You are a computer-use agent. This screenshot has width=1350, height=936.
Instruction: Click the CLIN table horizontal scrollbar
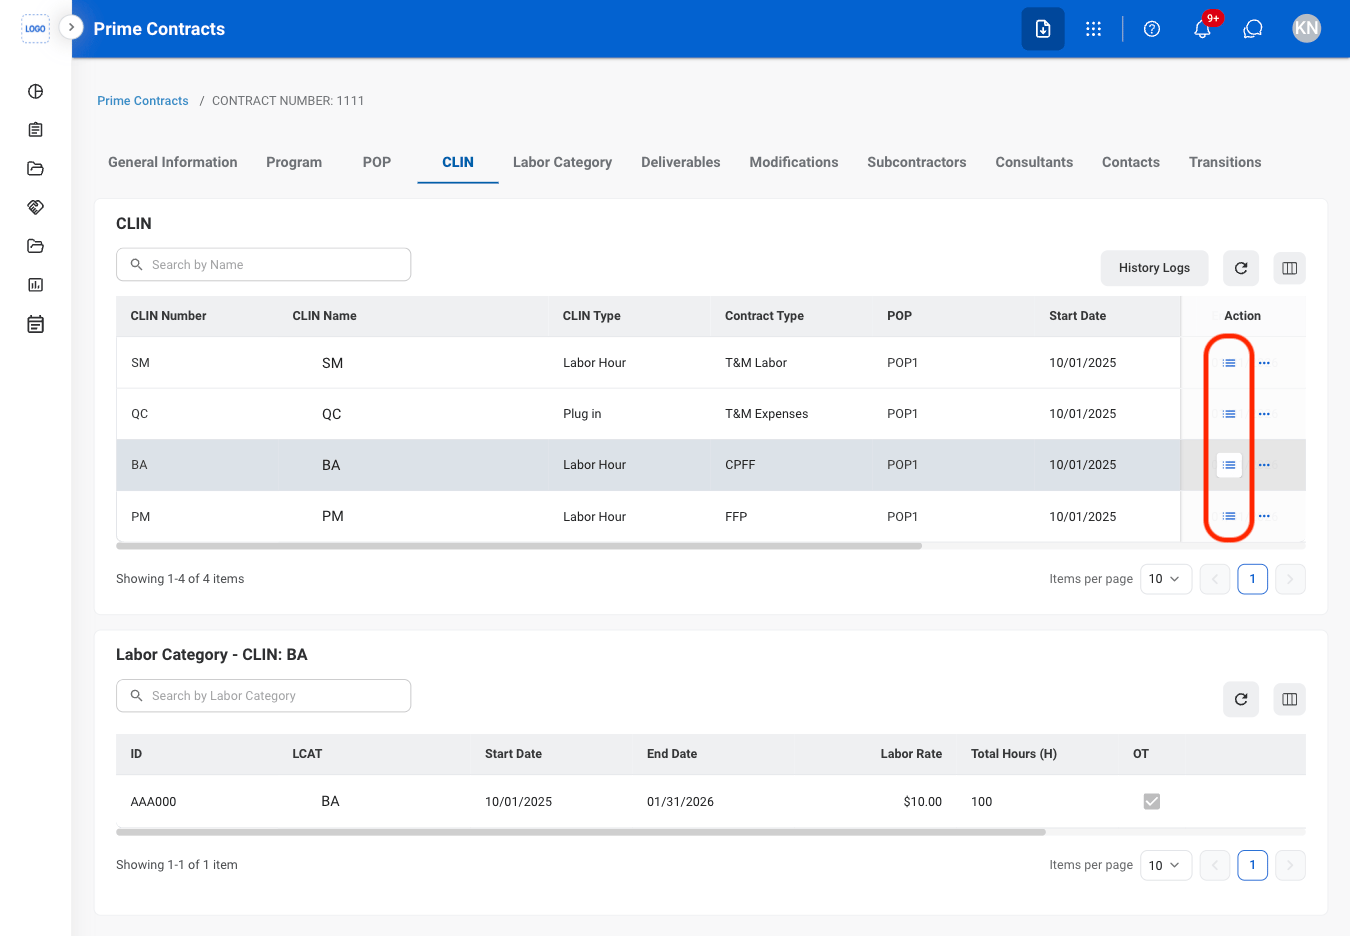pos(519,546)
